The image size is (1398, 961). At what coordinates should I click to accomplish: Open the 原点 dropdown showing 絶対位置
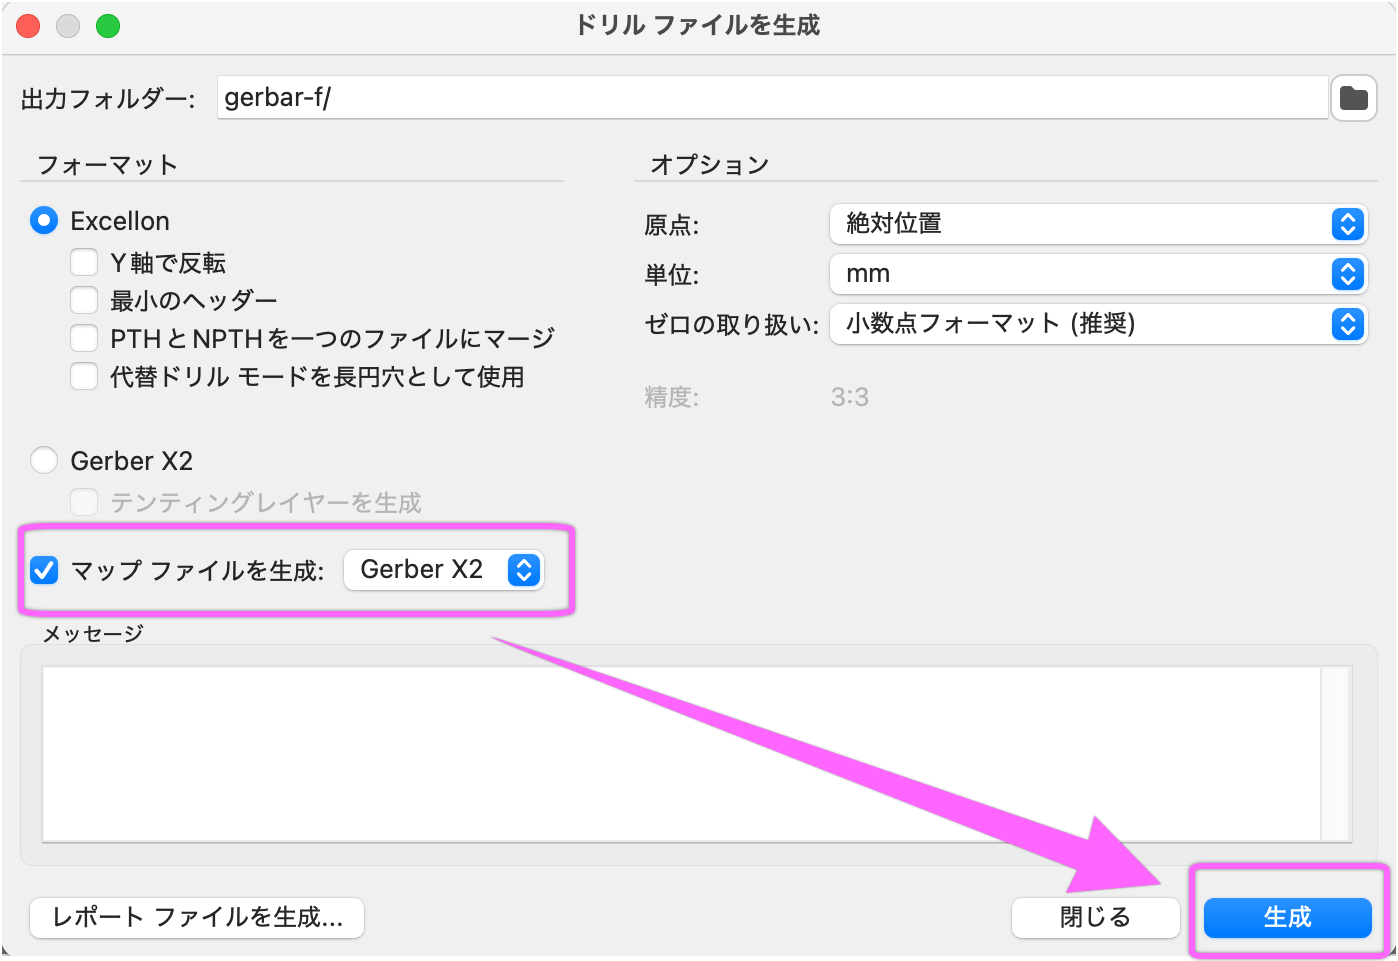click(x=1098, y=224)
